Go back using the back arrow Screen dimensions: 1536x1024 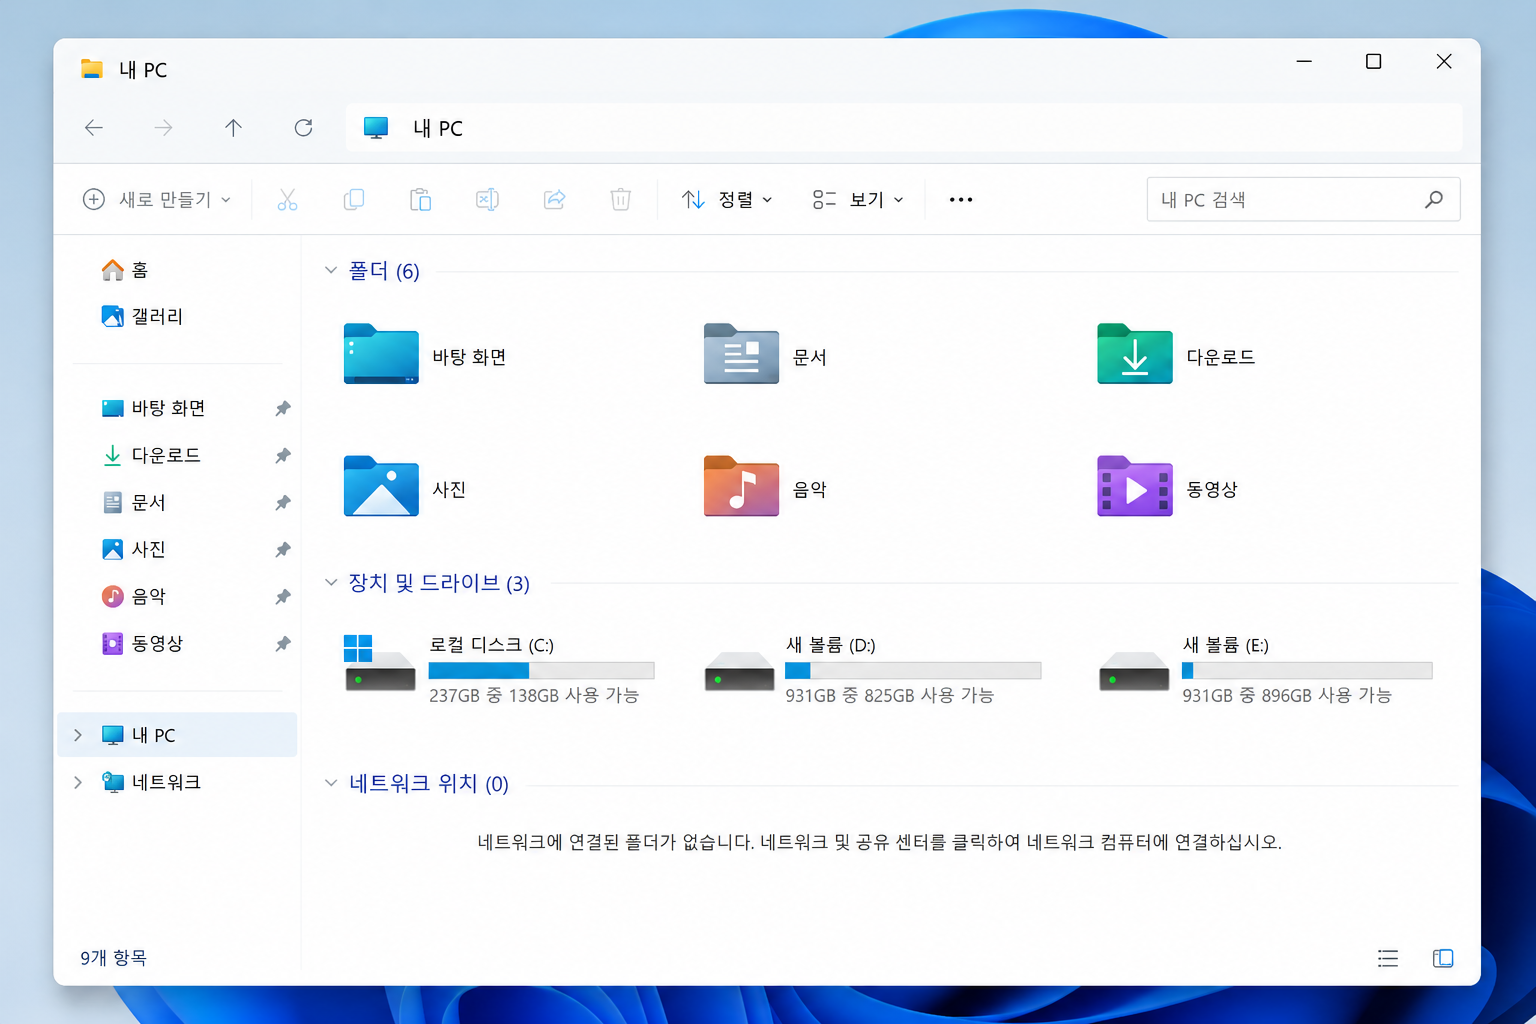tap(94, 128)
